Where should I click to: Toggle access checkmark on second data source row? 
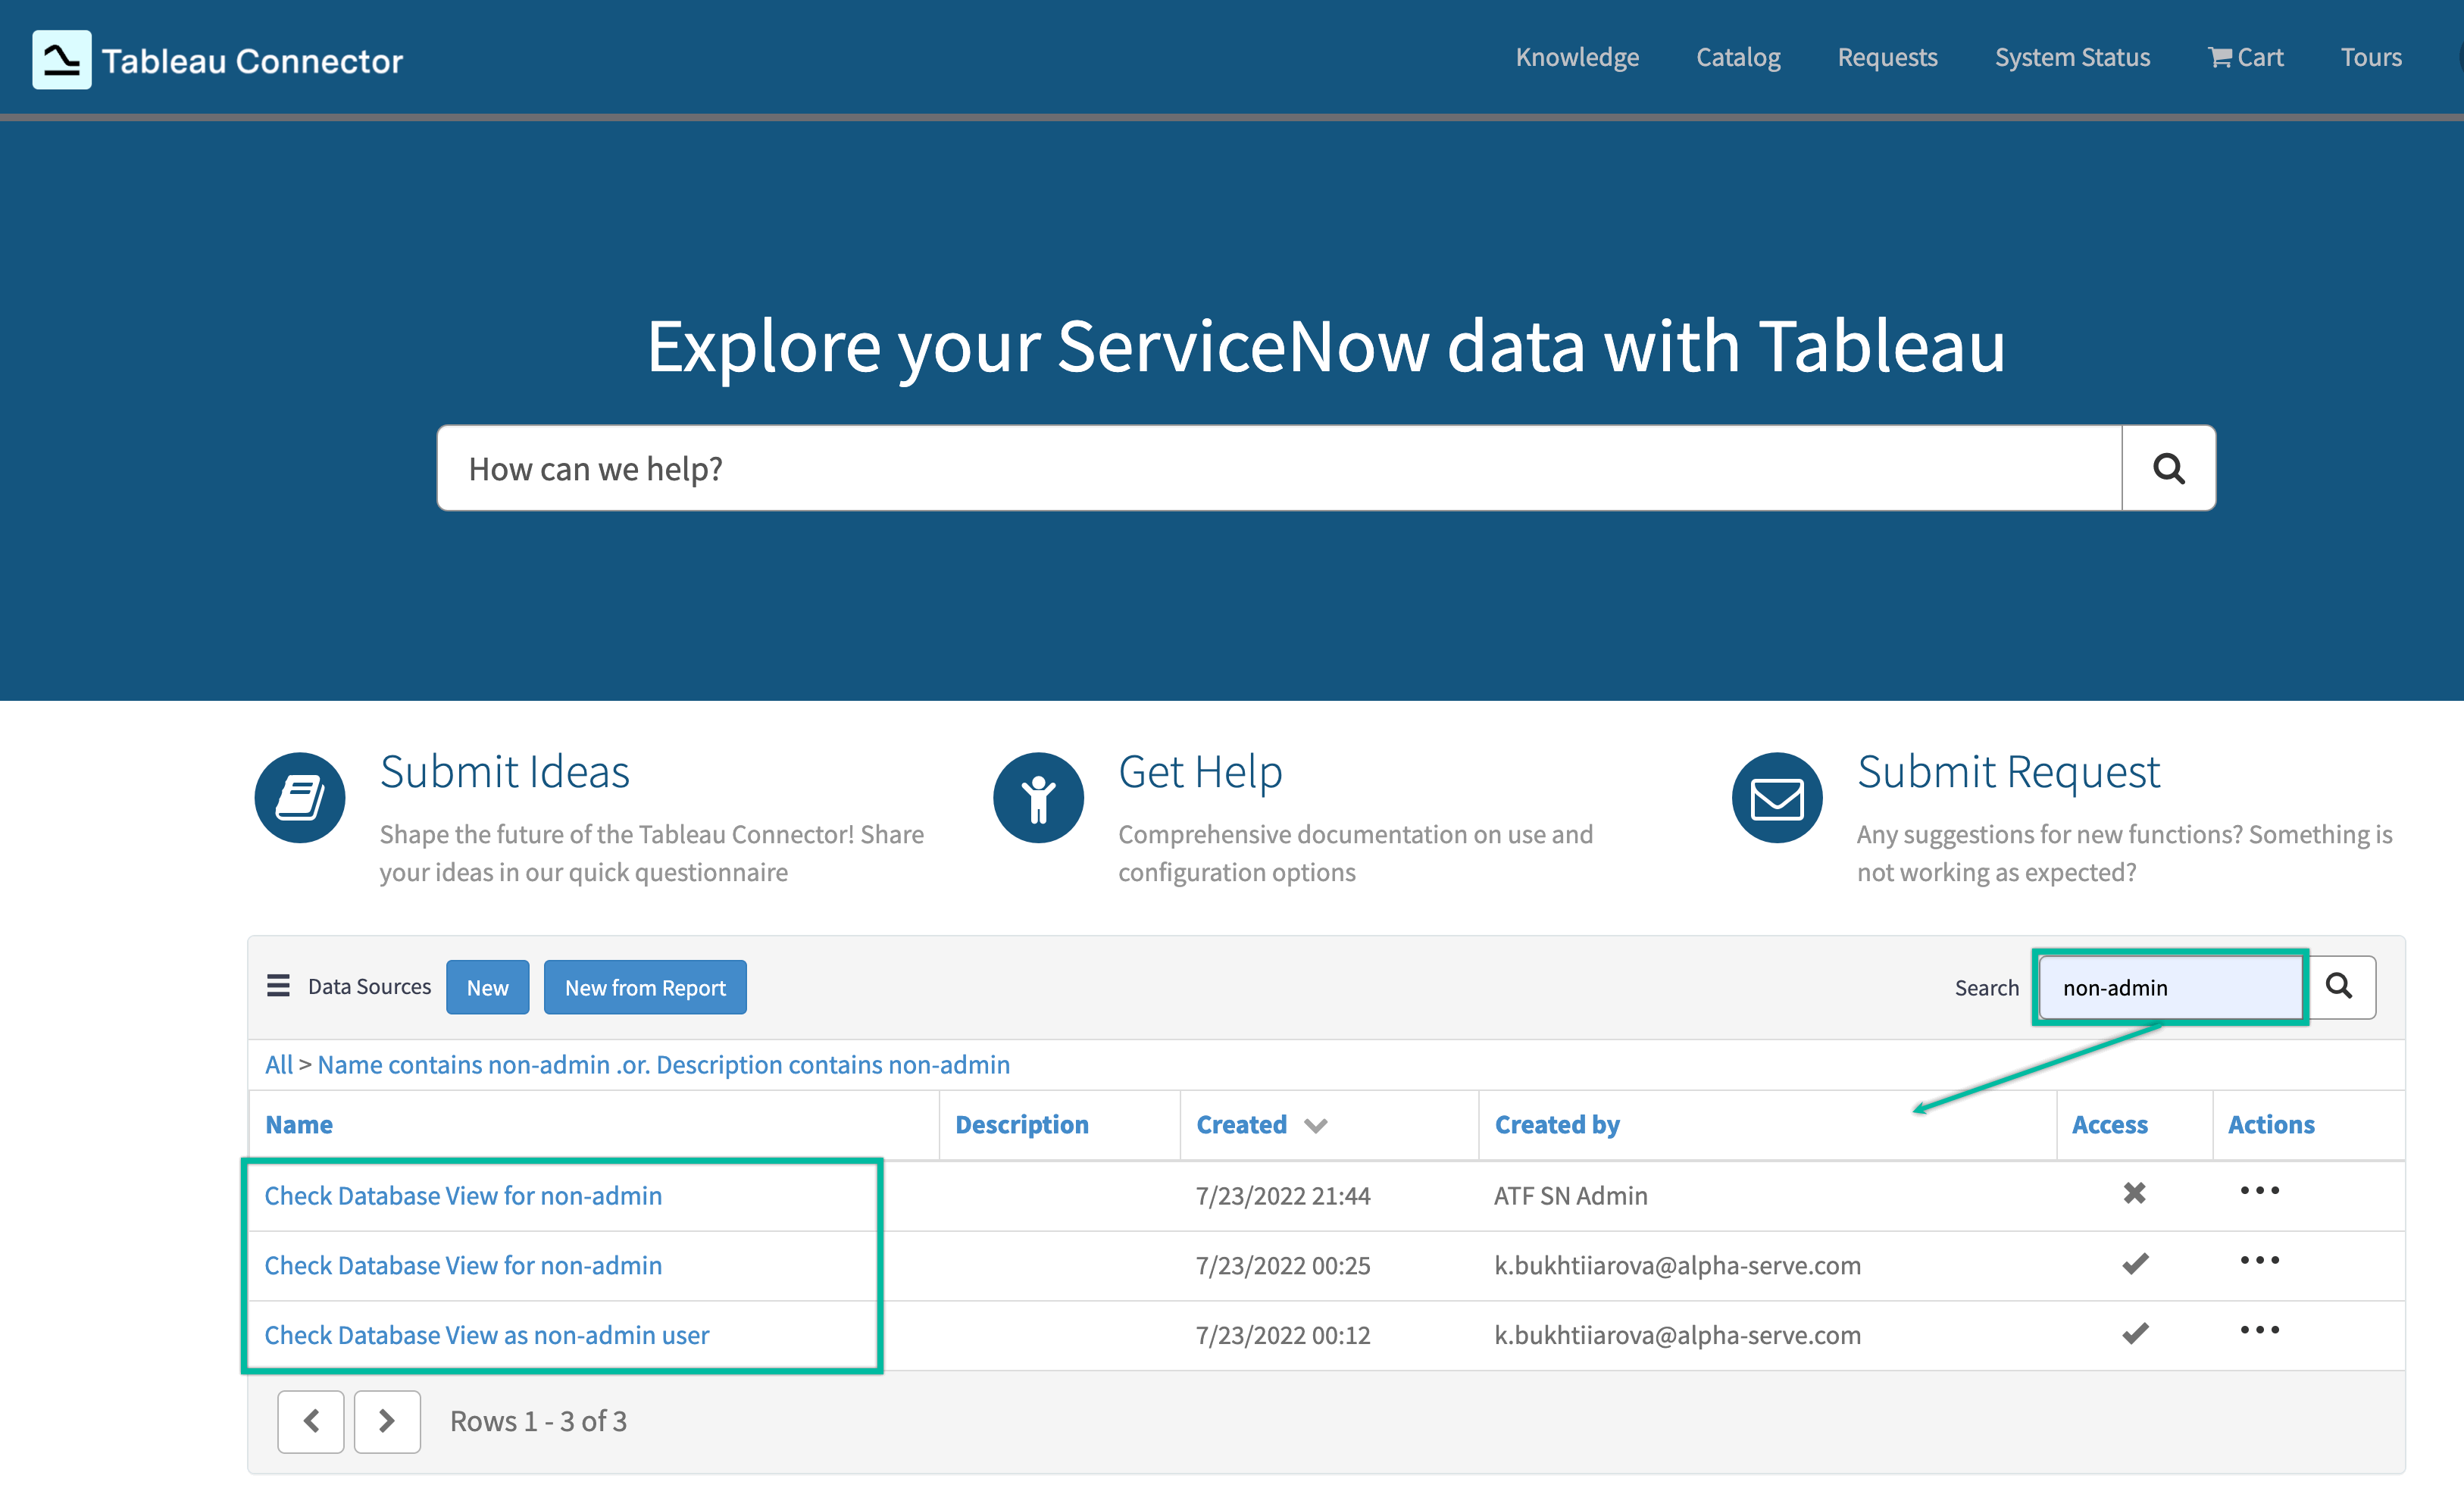click(2134, 1263)
